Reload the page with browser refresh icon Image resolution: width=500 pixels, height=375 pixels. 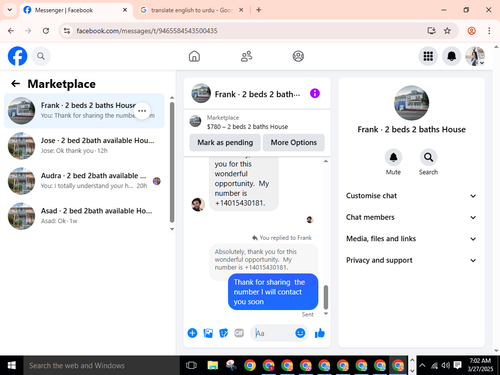(x=46, y=31)
